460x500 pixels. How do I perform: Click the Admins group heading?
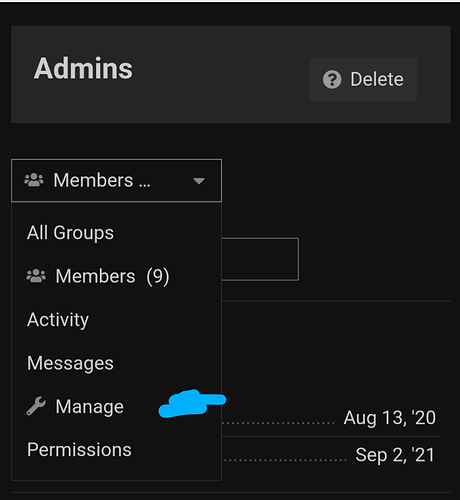point(83,68)
